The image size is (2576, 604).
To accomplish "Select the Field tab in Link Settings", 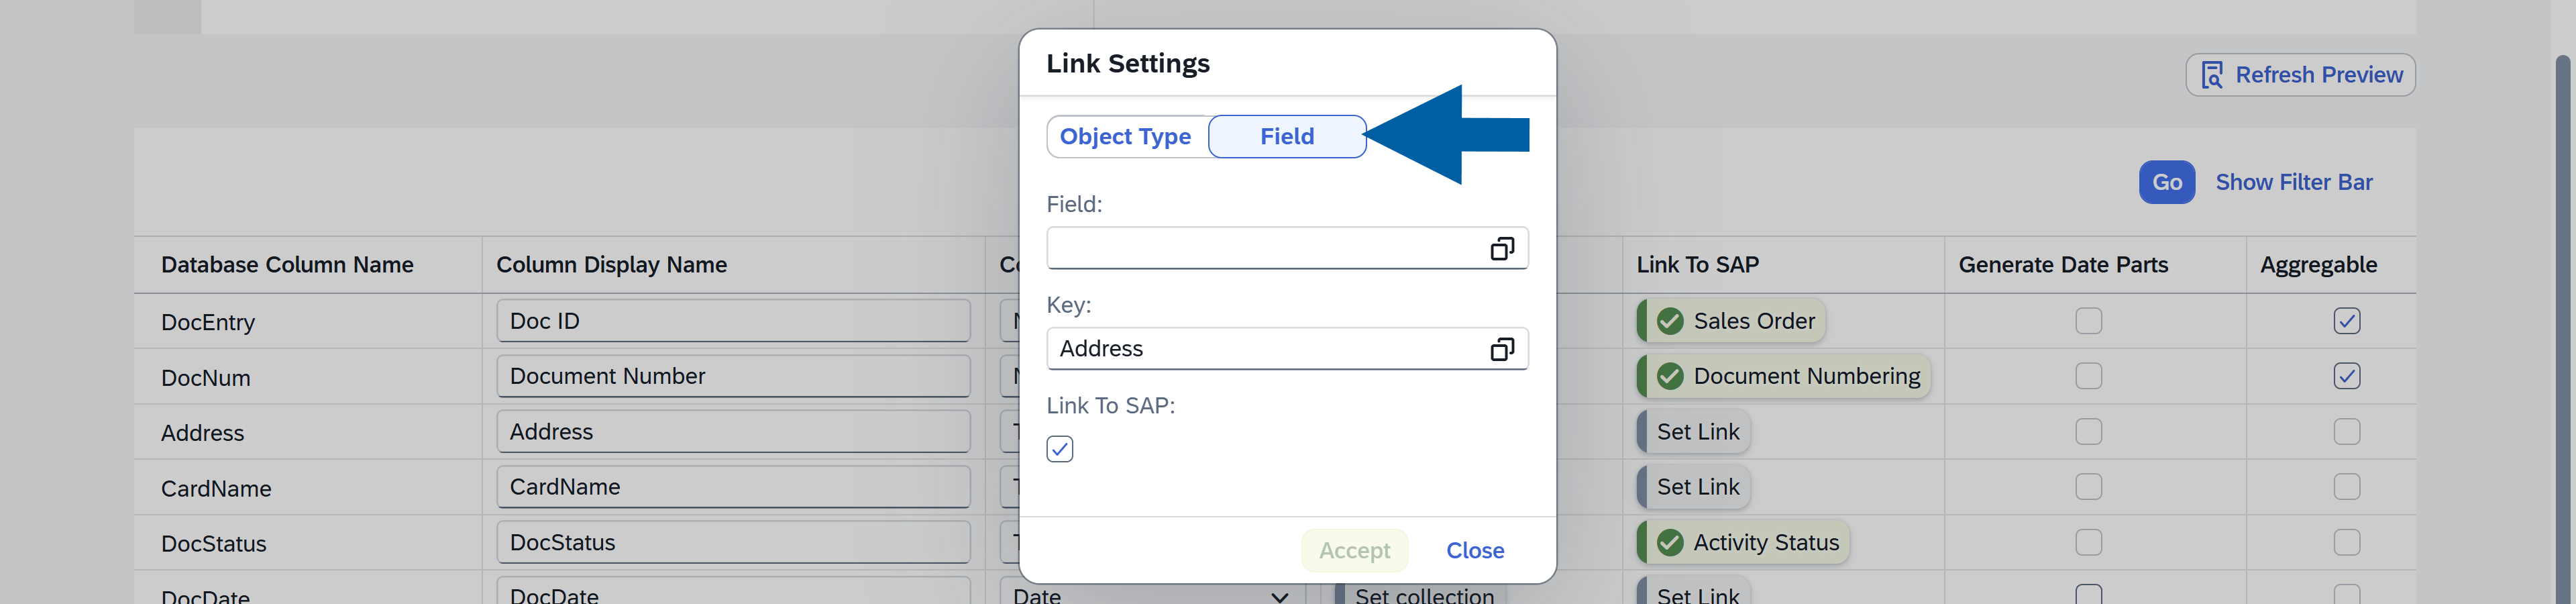I will pos(1286,137).
